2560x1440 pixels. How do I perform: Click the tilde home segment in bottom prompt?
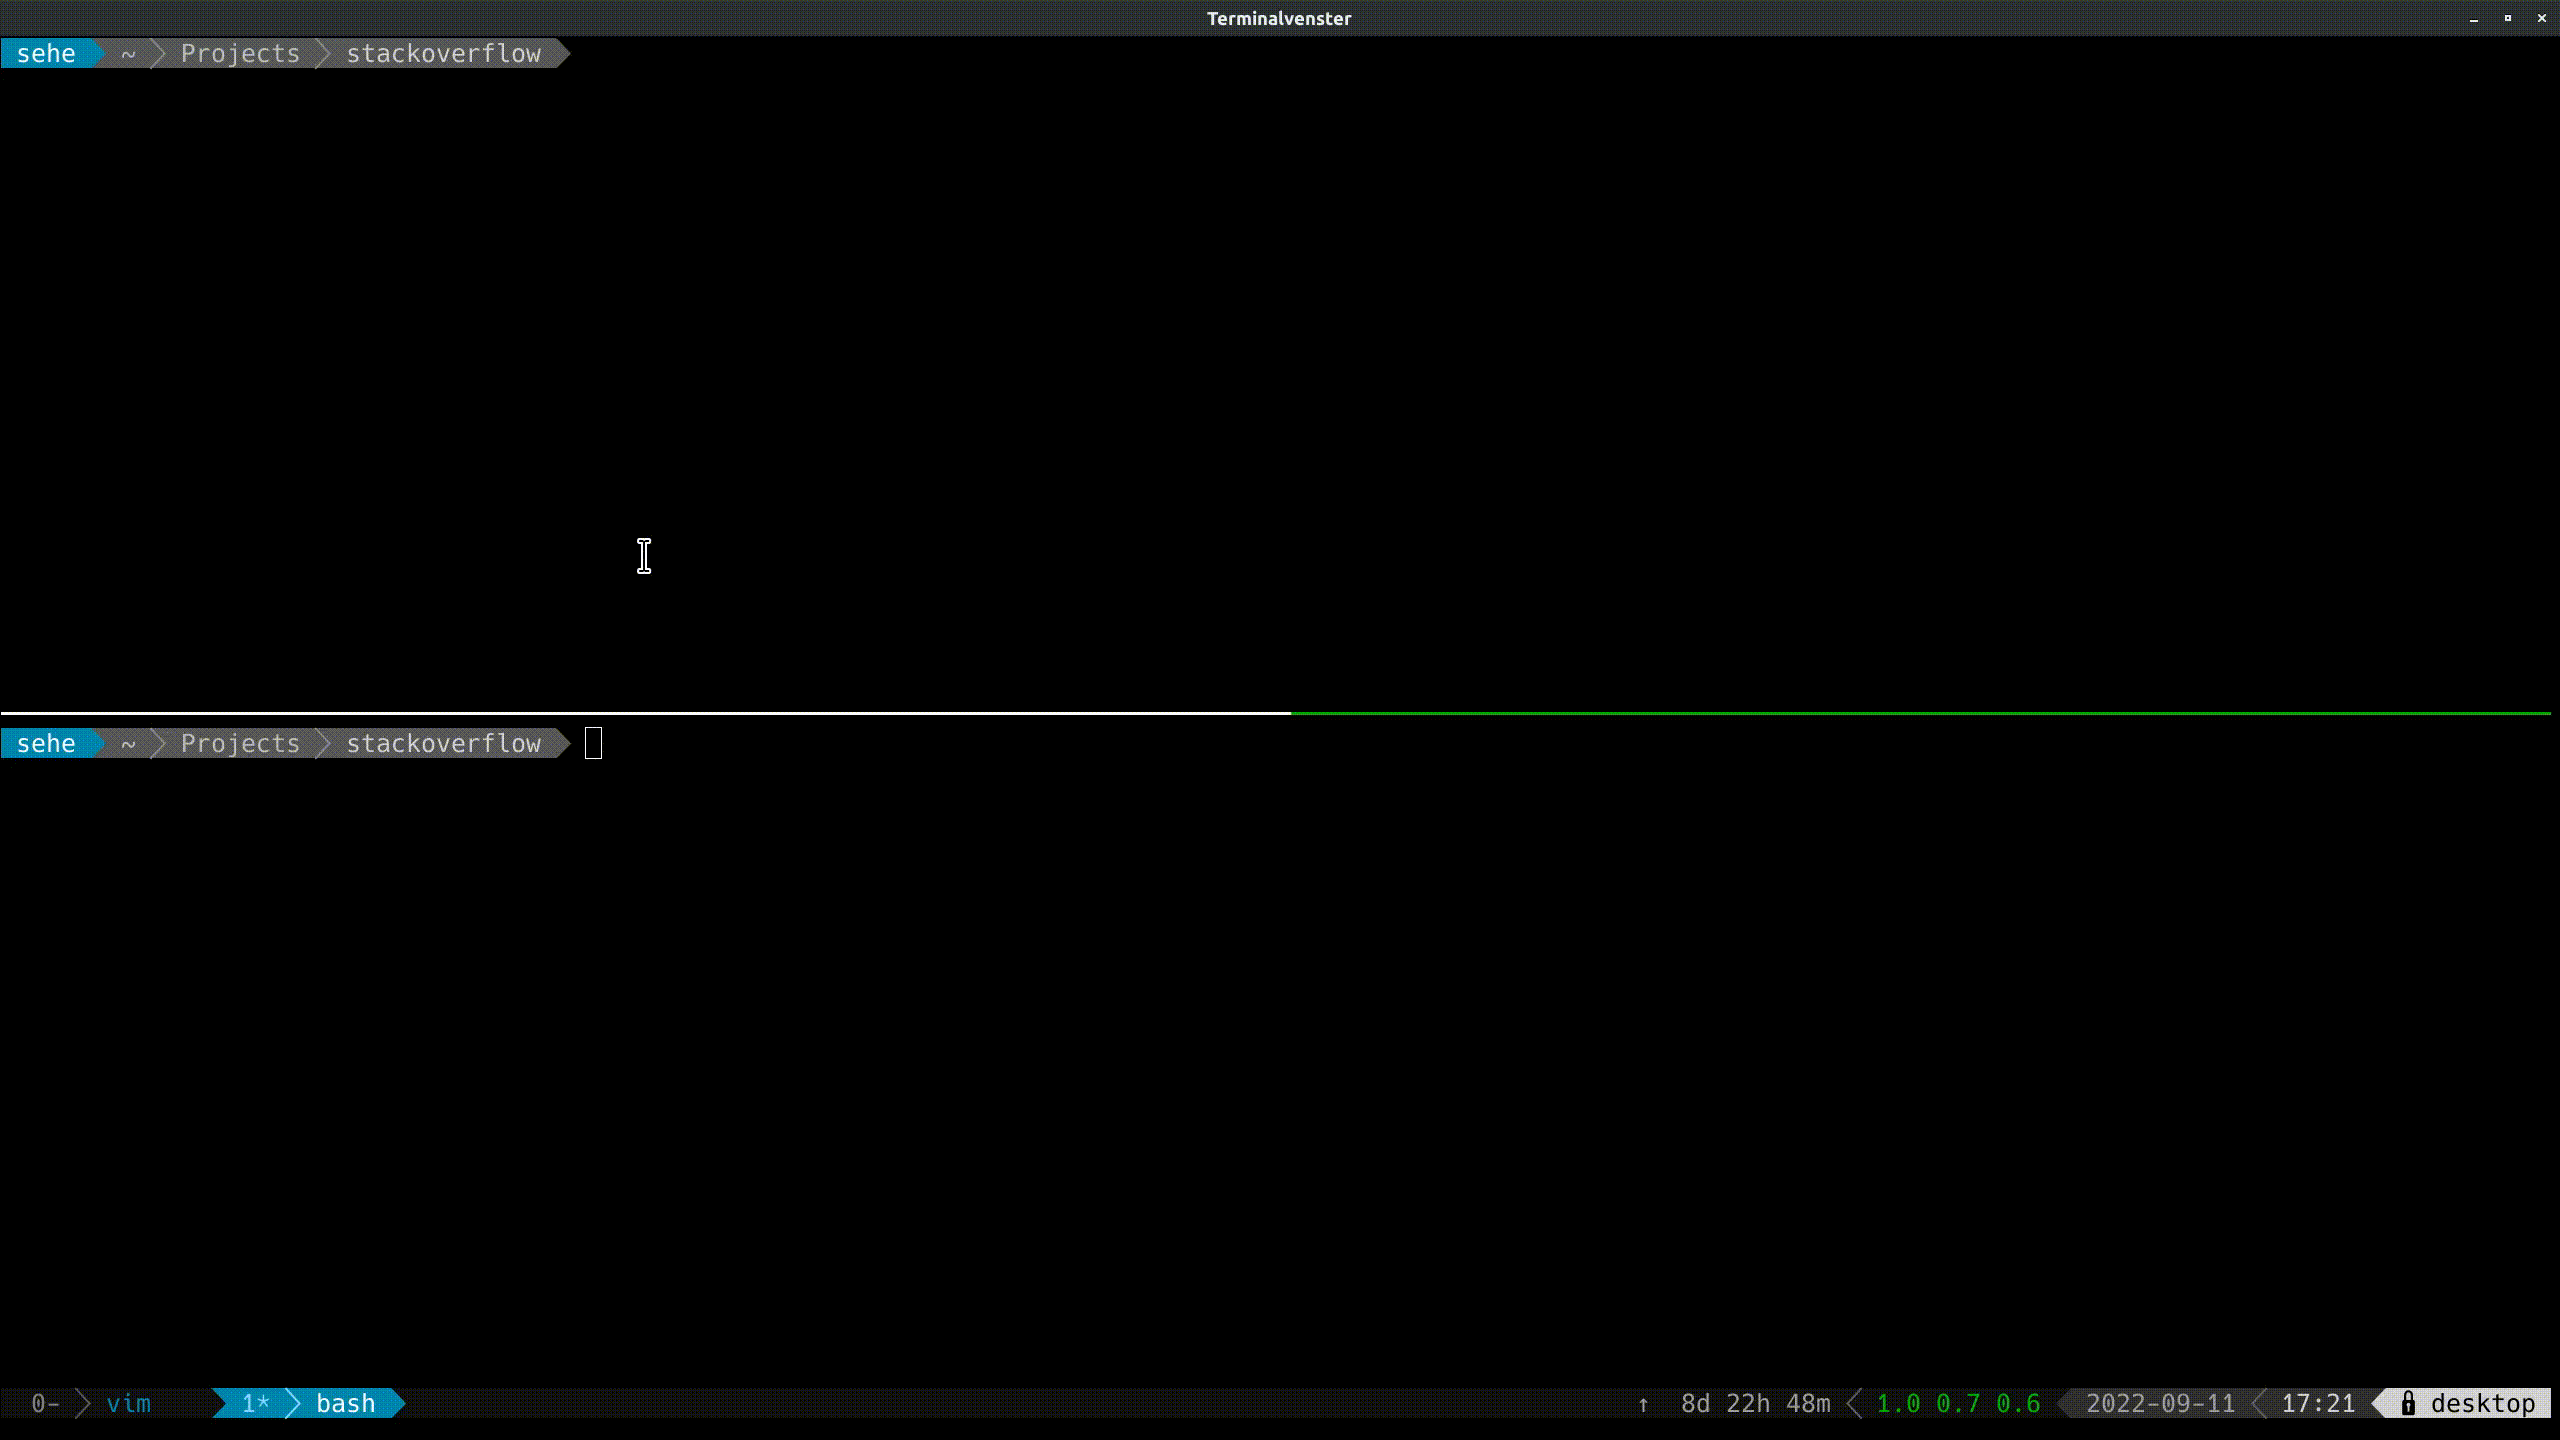point(128,743)
